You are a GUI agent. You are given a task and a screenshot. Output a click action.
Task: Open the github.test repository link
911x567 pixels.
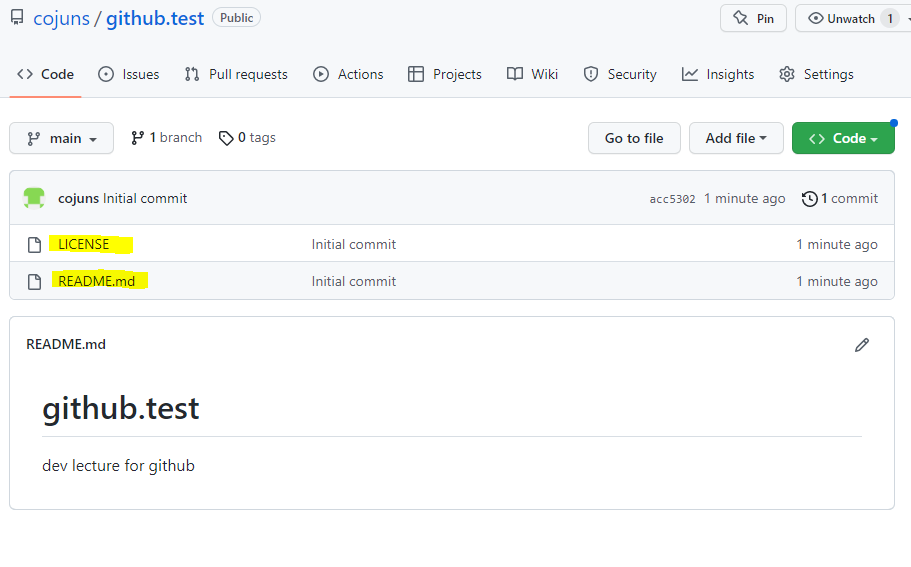point(155,19)
